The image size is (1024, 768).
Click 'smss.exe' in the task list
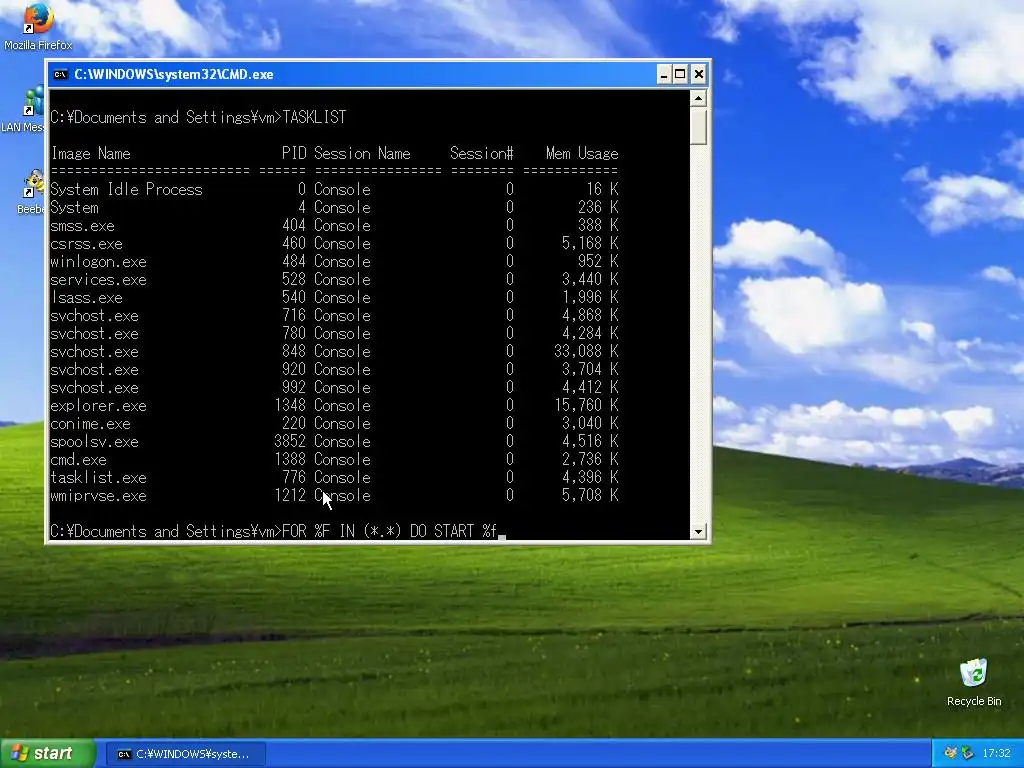(x=82, y=226)
